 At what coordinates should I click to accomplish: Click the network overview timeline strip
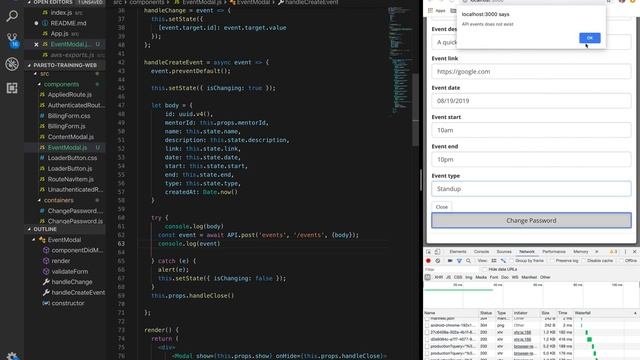pyautogui.click(x=531, y=295)
